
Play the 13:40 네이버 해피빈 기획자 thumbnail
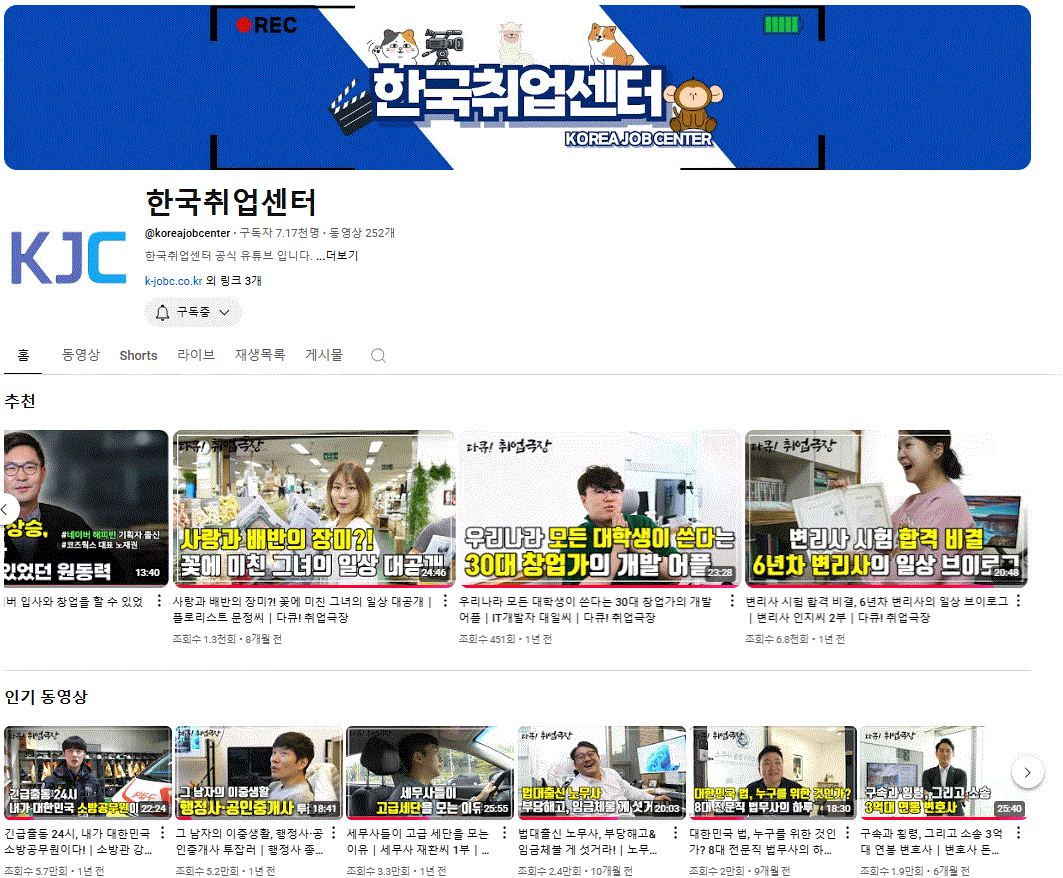click(x=86, y=508)
